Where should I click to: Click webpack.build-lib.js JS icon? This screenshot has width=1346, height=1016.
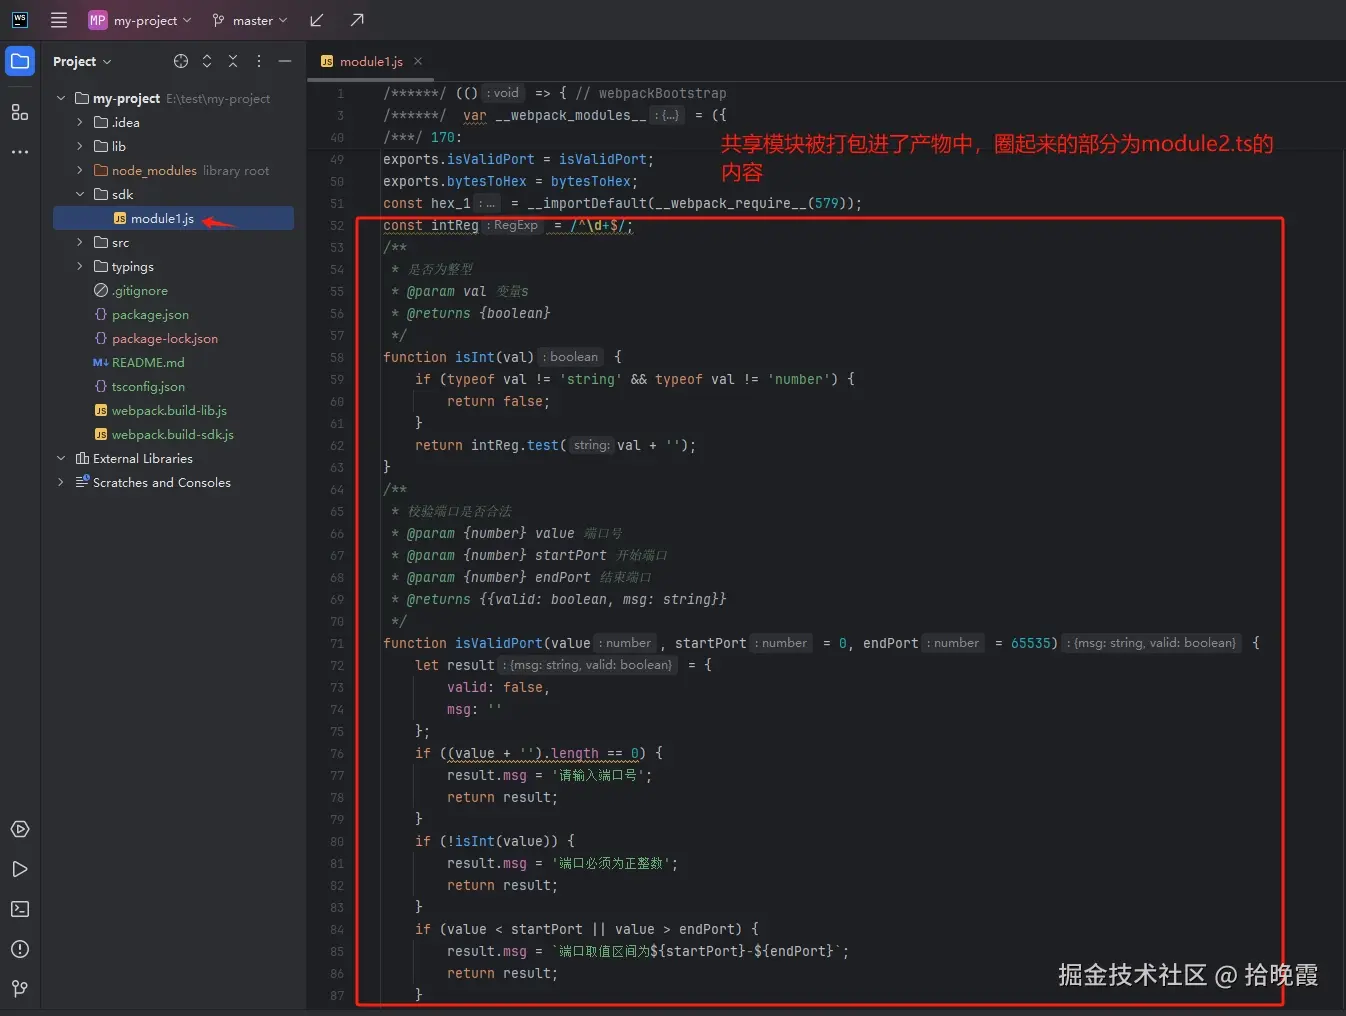coord(101,410)
